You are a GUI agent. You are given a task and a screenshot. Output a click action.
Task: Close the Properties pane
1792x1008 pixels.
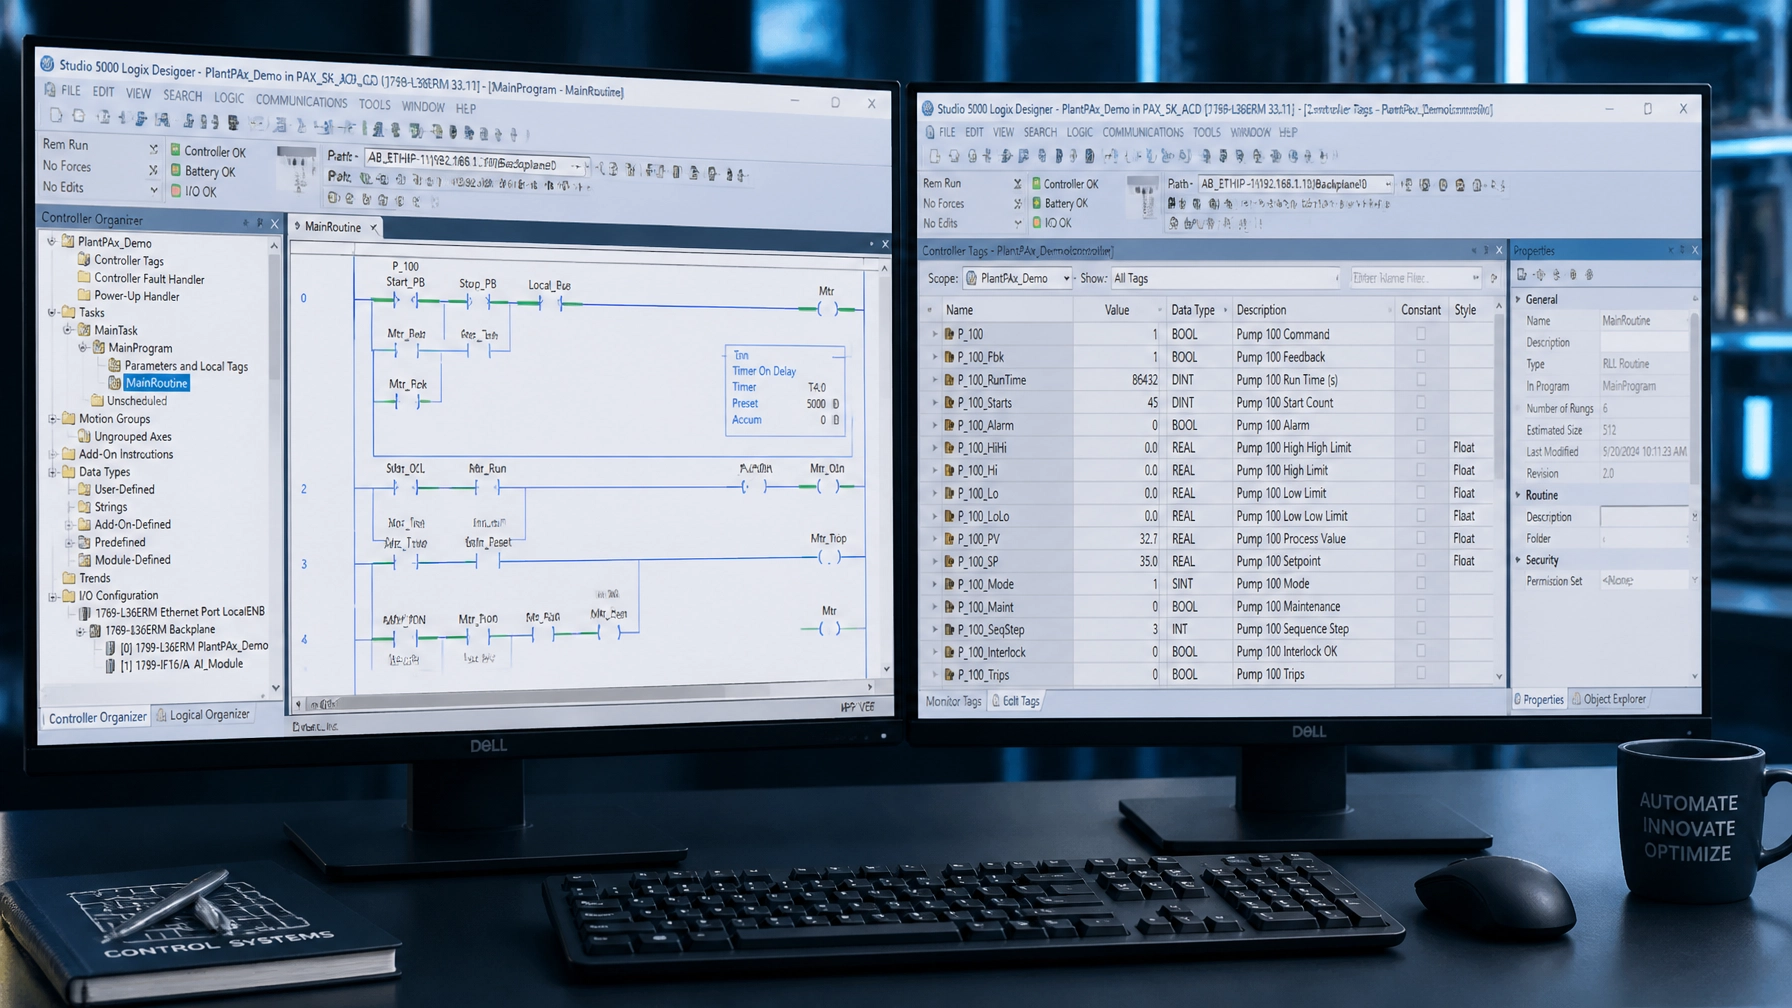tap(1694, 250)
